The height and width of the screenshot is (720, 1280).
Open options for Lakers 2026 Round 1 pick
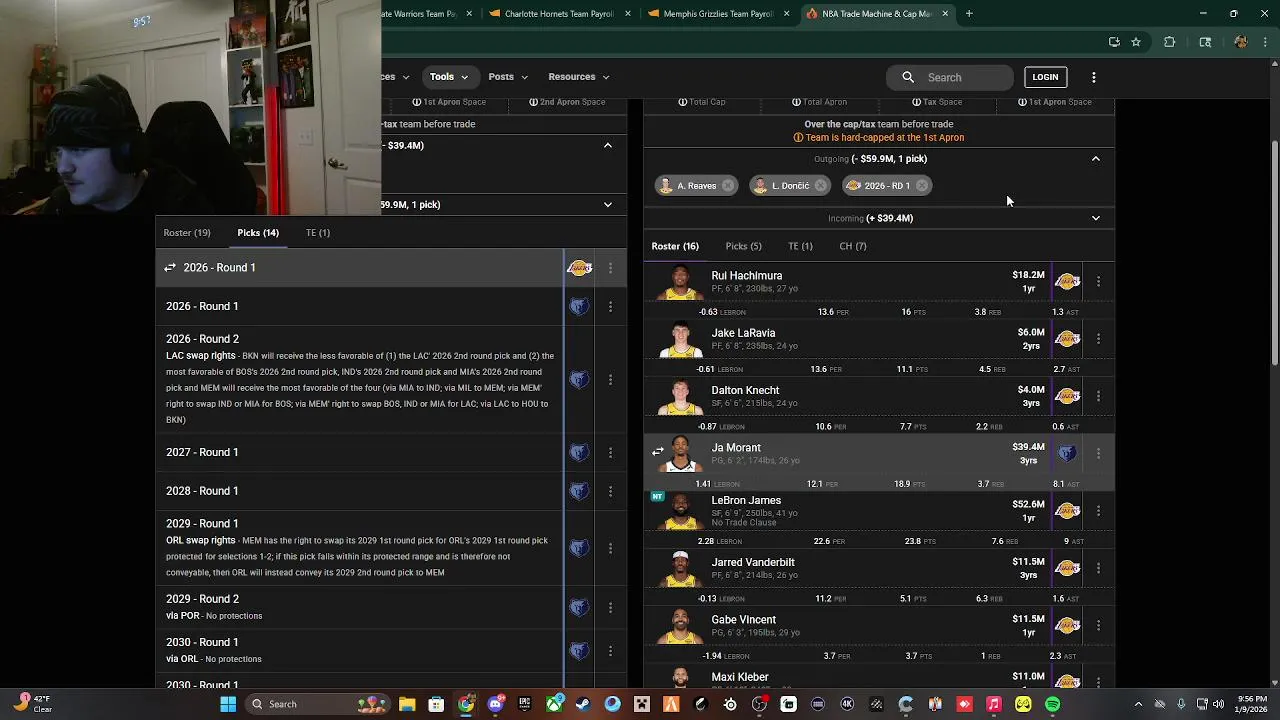pos(610,268)
